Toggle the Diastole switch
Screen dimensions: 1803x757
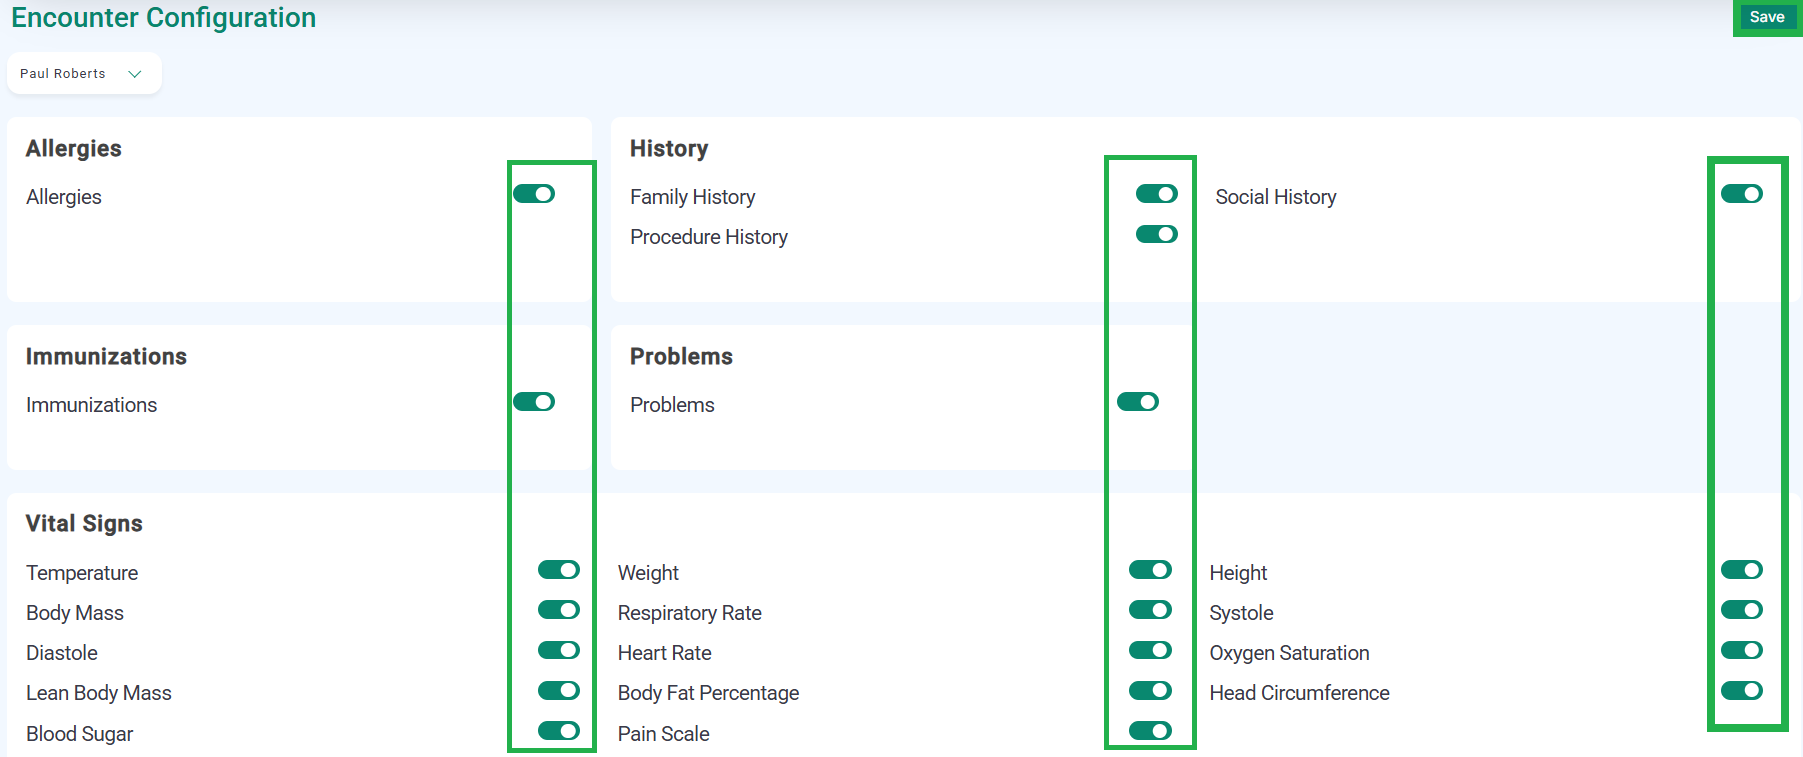(559, 650)
